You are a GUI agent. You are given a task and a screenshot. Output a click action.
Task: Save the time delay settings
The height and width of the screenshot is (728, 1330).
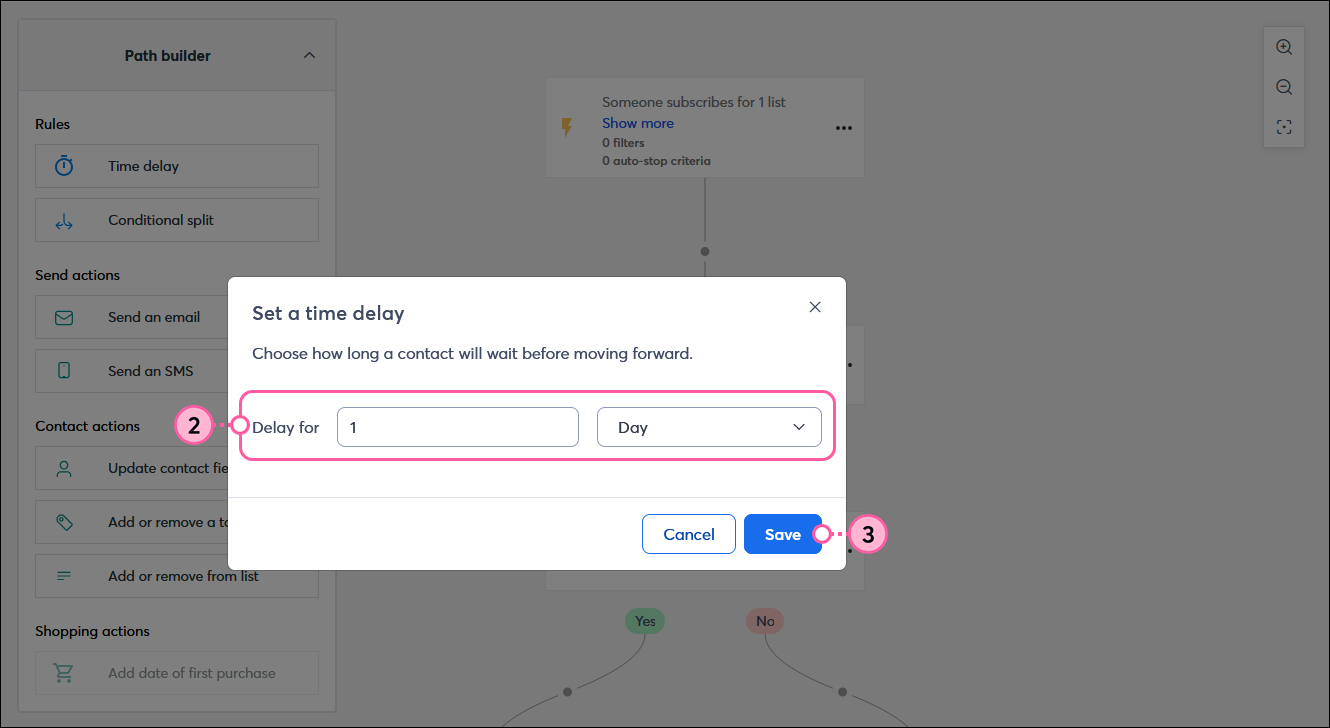[783, 533]
